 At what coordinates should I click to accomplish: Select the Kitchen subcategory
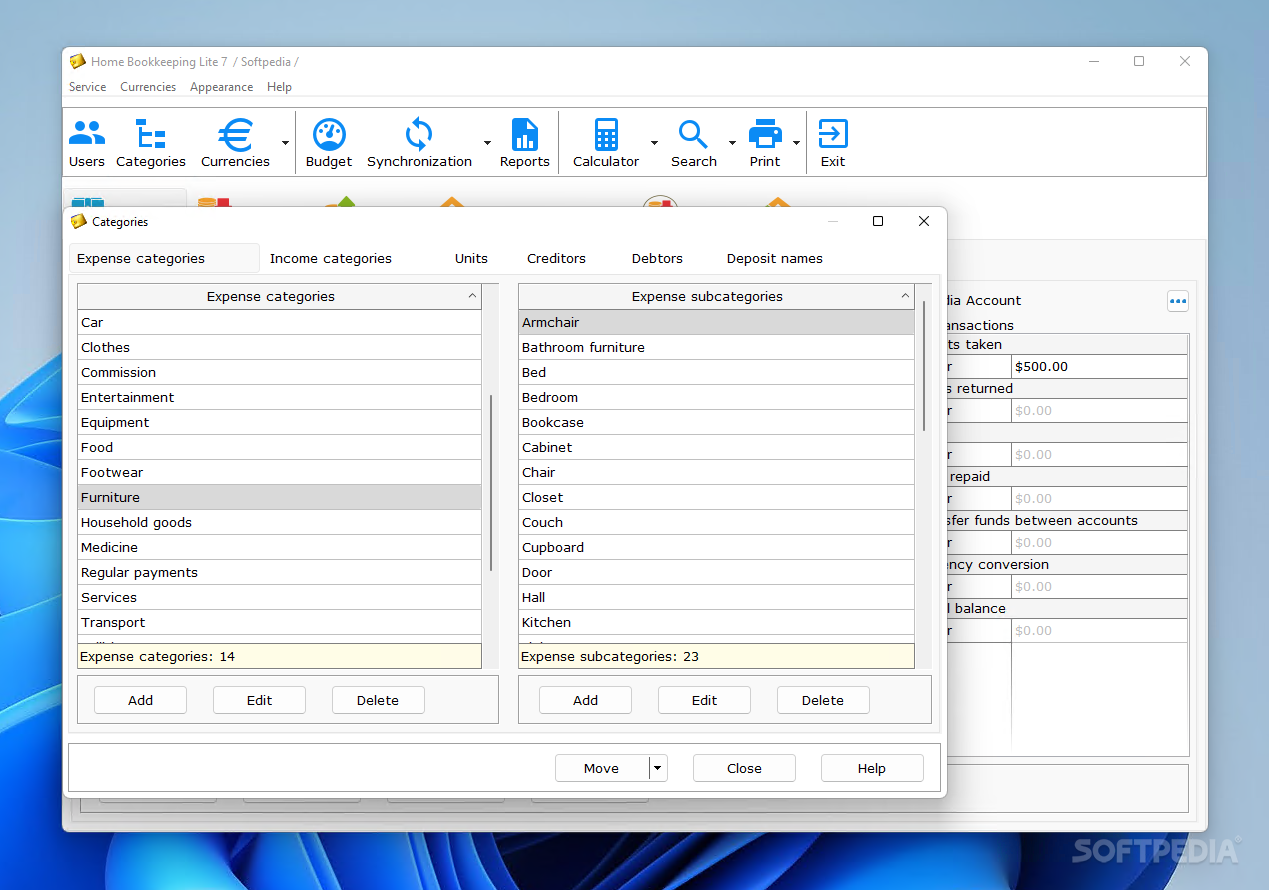[716, 622]
